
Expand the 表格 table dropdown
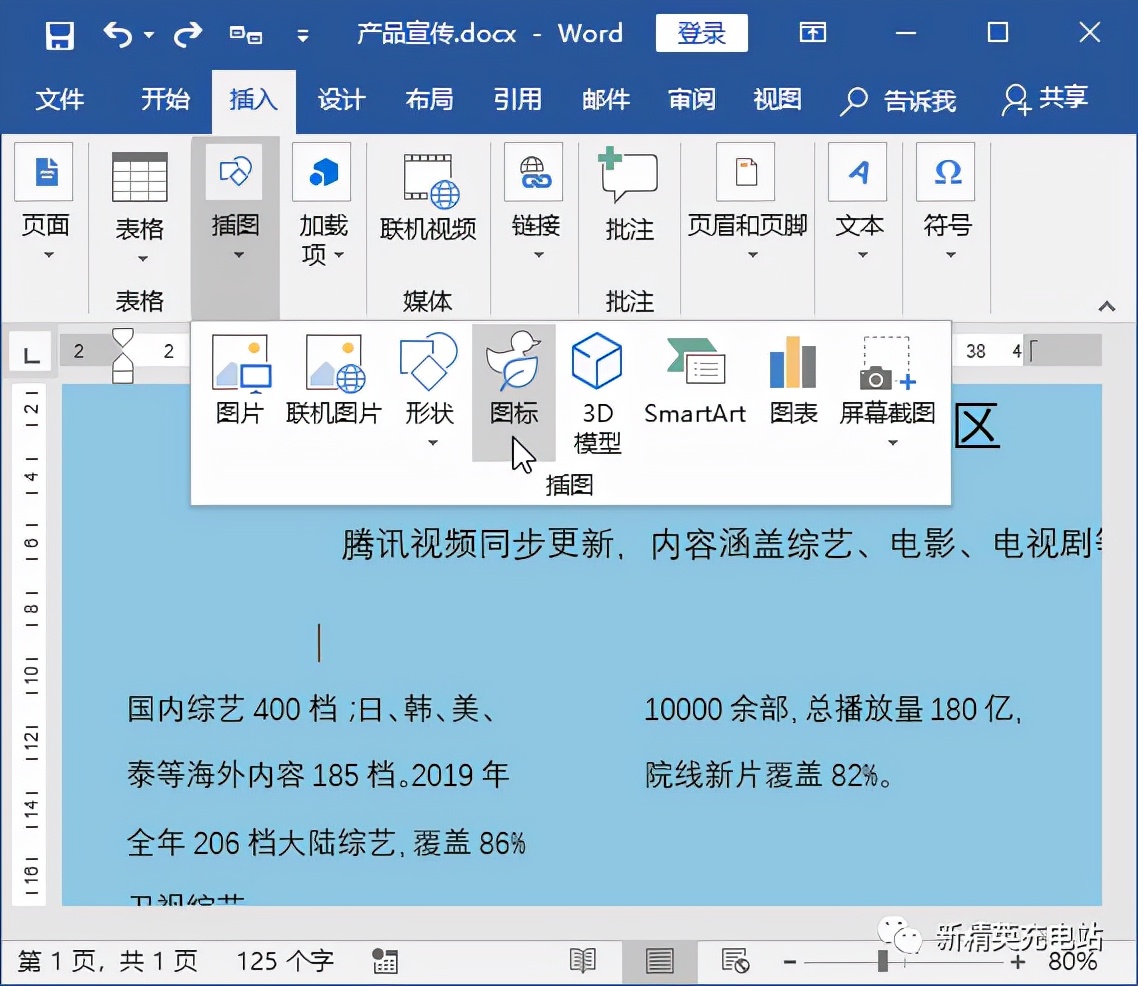tap(140, 258)
